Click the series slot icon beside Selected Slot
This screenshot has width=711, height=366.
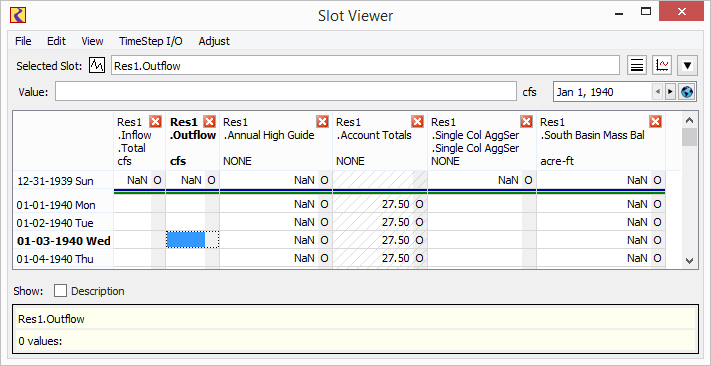click(x=97, y=66)
